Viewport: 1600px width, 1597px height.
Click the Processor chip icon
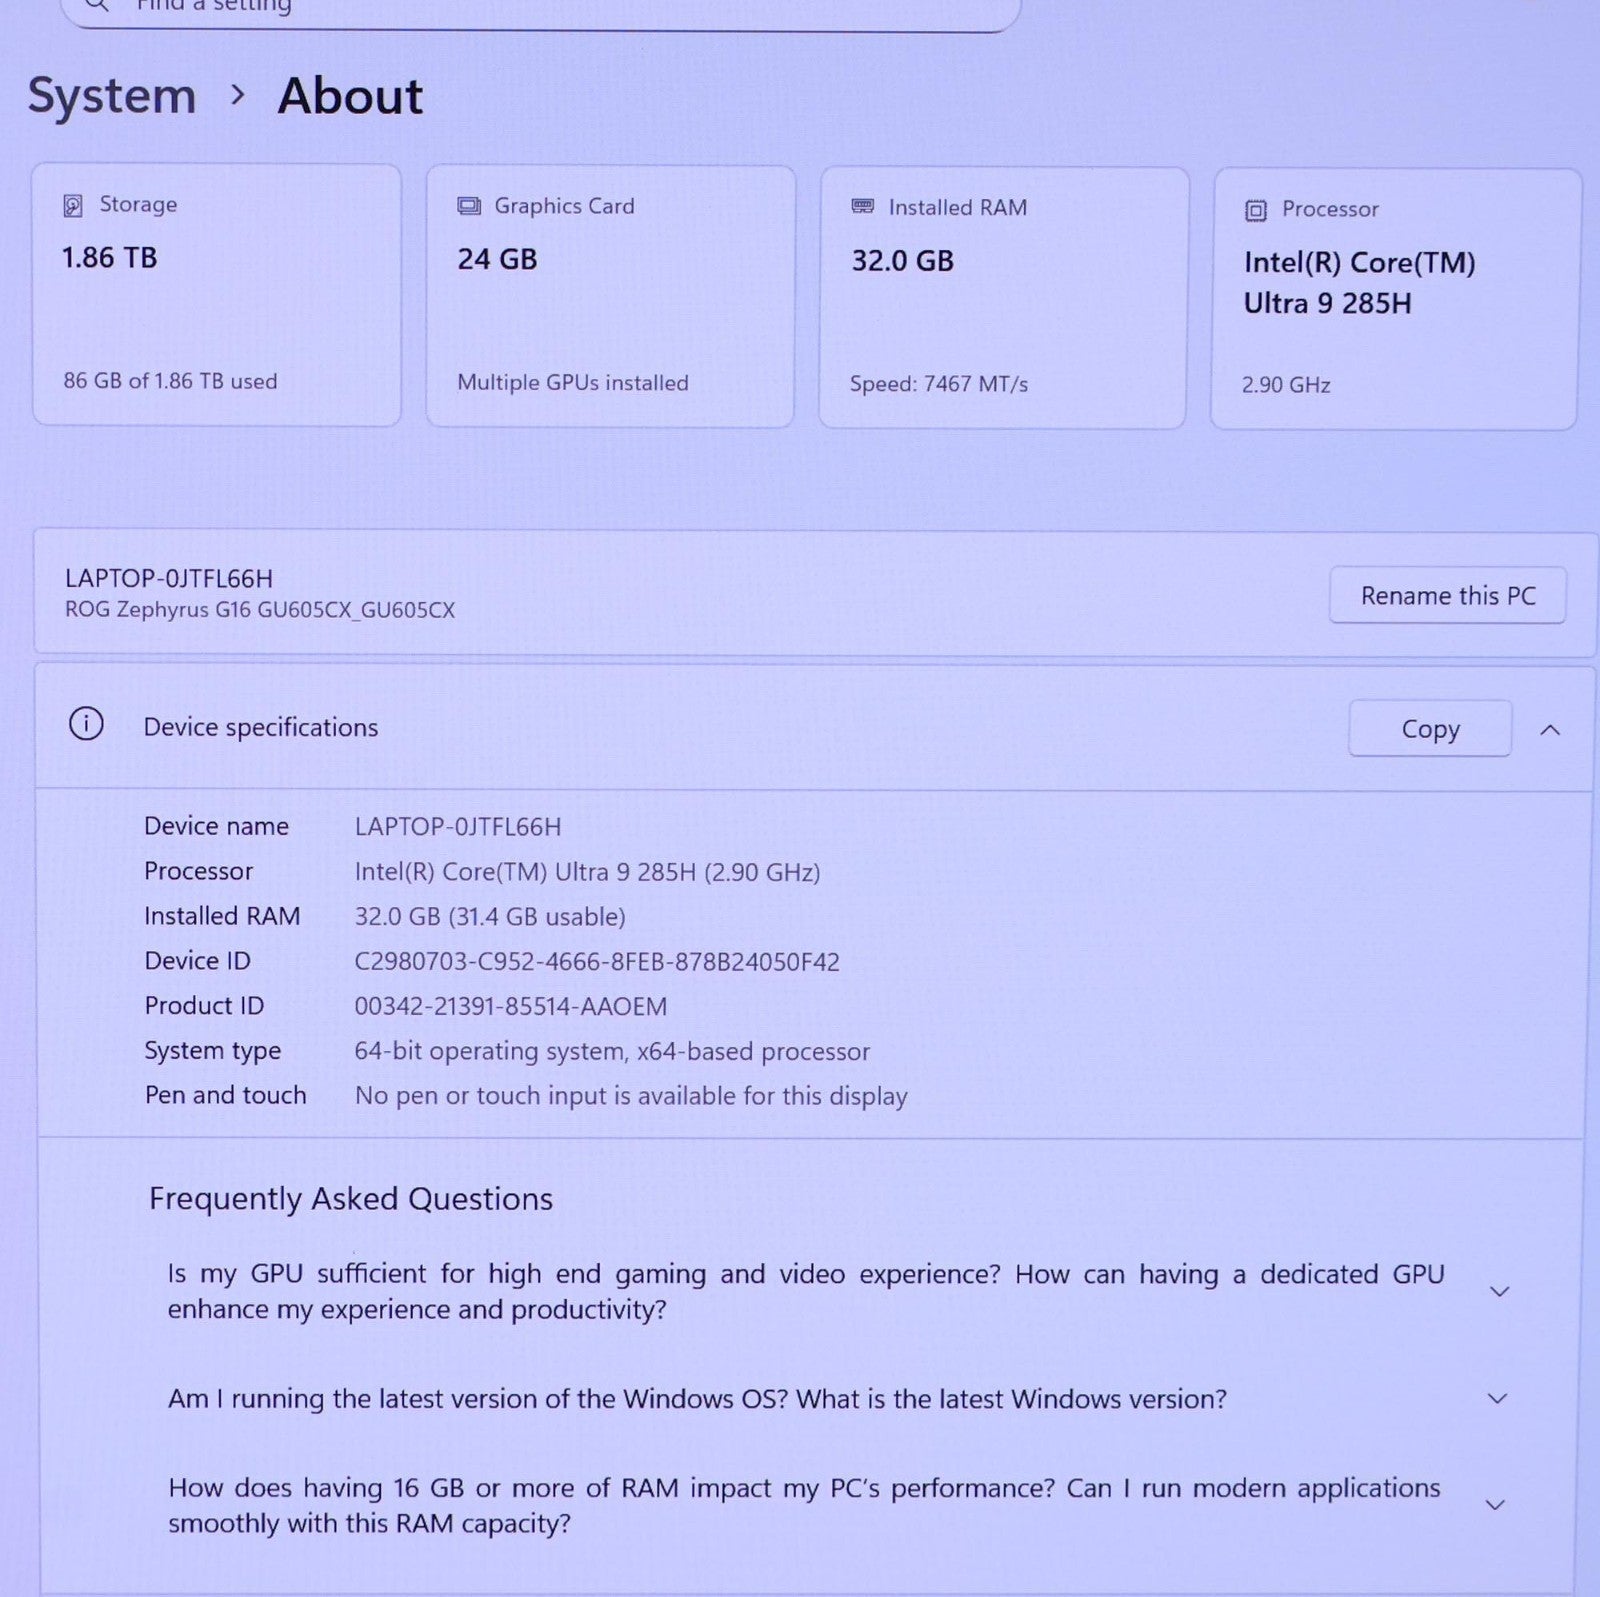coord(1255,210)
